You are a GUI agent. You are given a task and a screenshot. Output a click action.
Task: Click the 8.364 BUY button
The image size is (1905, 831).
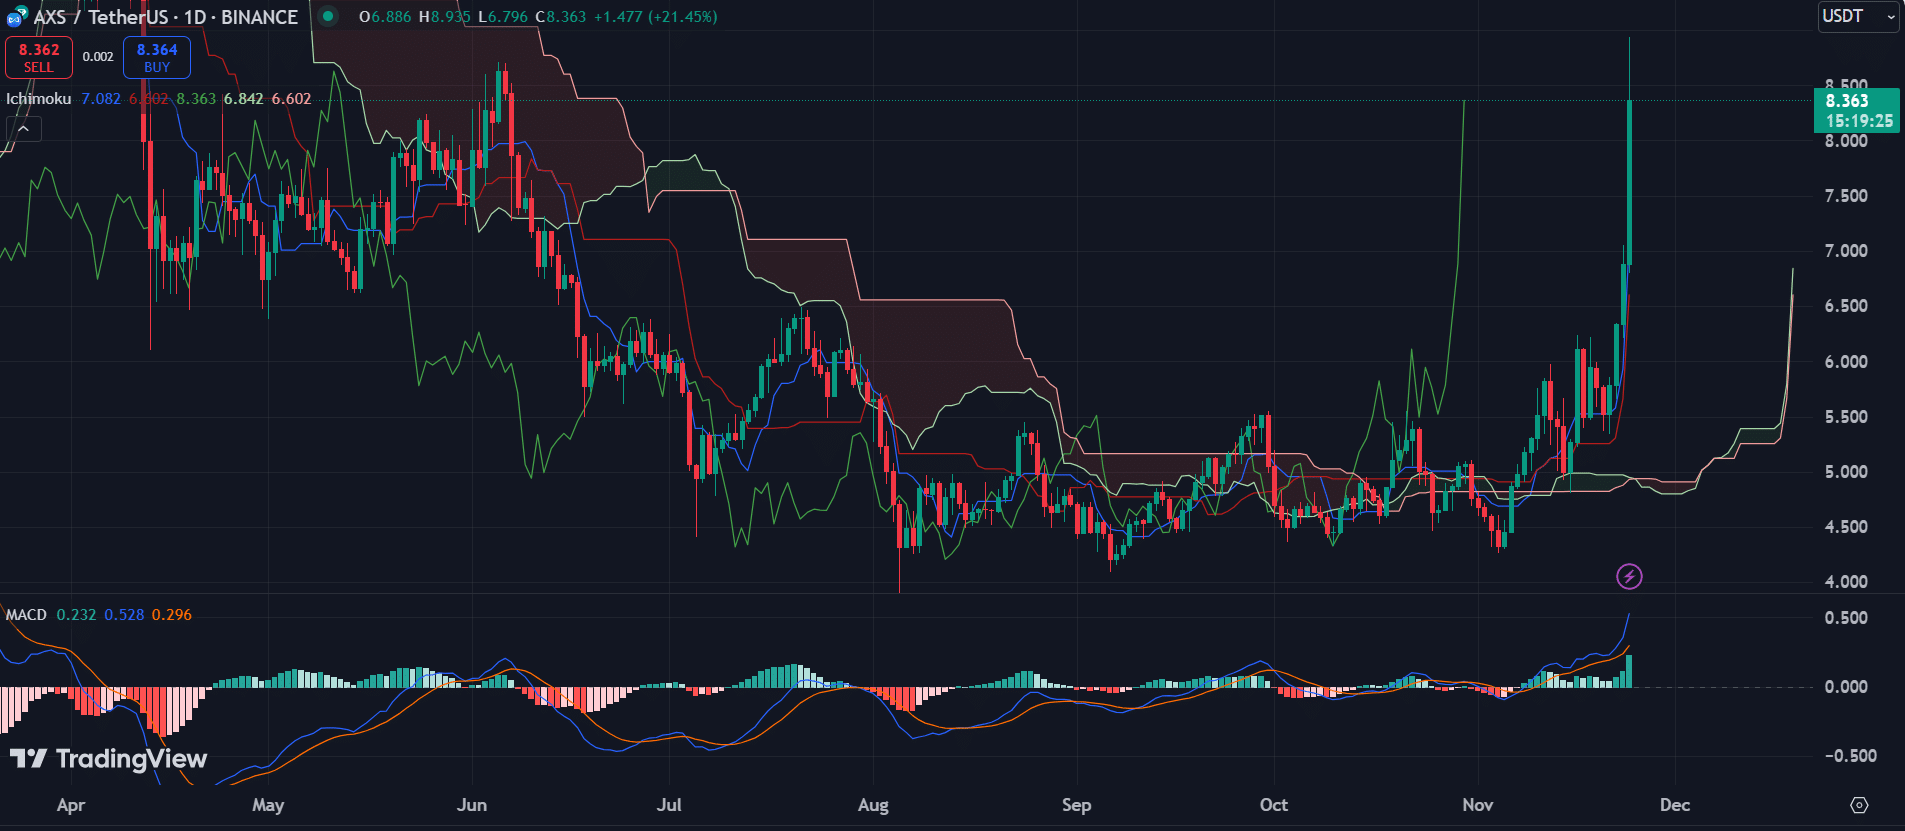coord(157,57)
